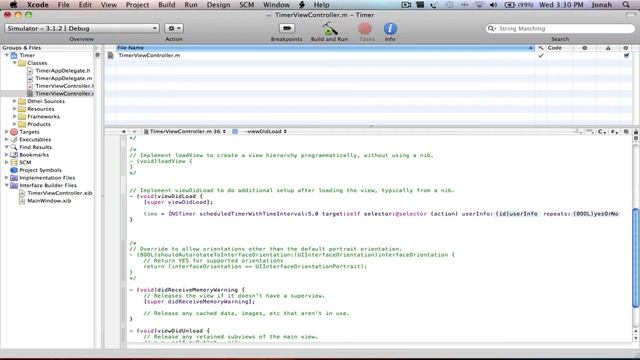Open the Edit menu

click(85, 5)
